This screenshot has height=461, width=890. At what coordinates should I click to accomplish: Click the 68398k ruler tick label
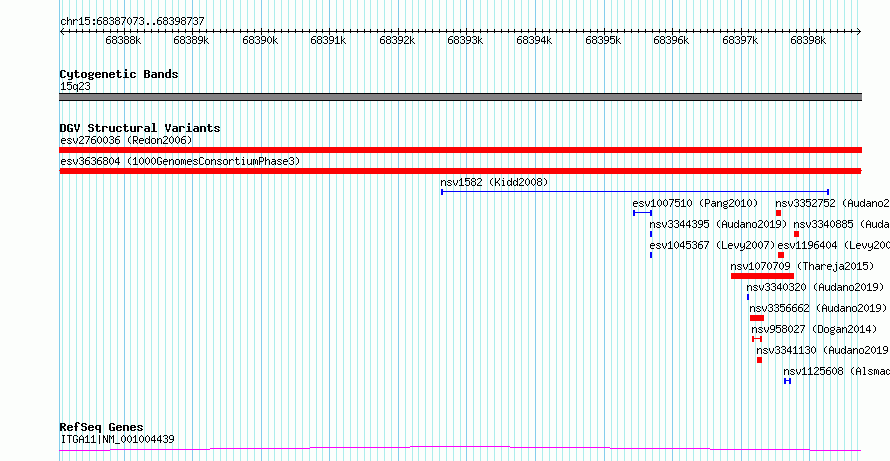(808, 41)
